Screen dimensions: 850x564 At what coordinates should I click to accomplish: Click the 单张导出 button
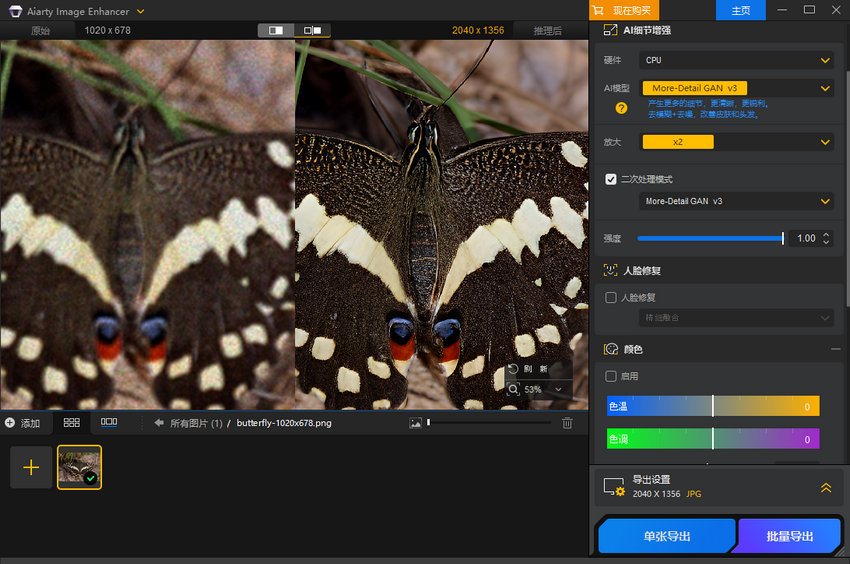click(x=666, y=536)
